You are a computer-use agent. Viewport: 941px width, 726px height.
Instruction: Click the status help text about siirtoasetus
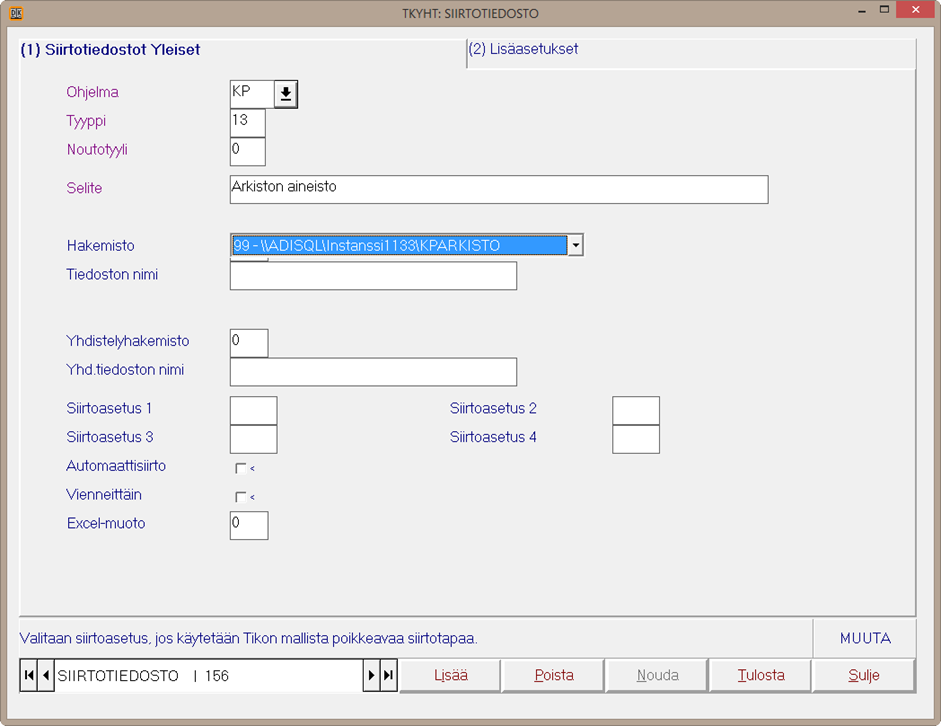pyautogui.click(x=248, y=638)
